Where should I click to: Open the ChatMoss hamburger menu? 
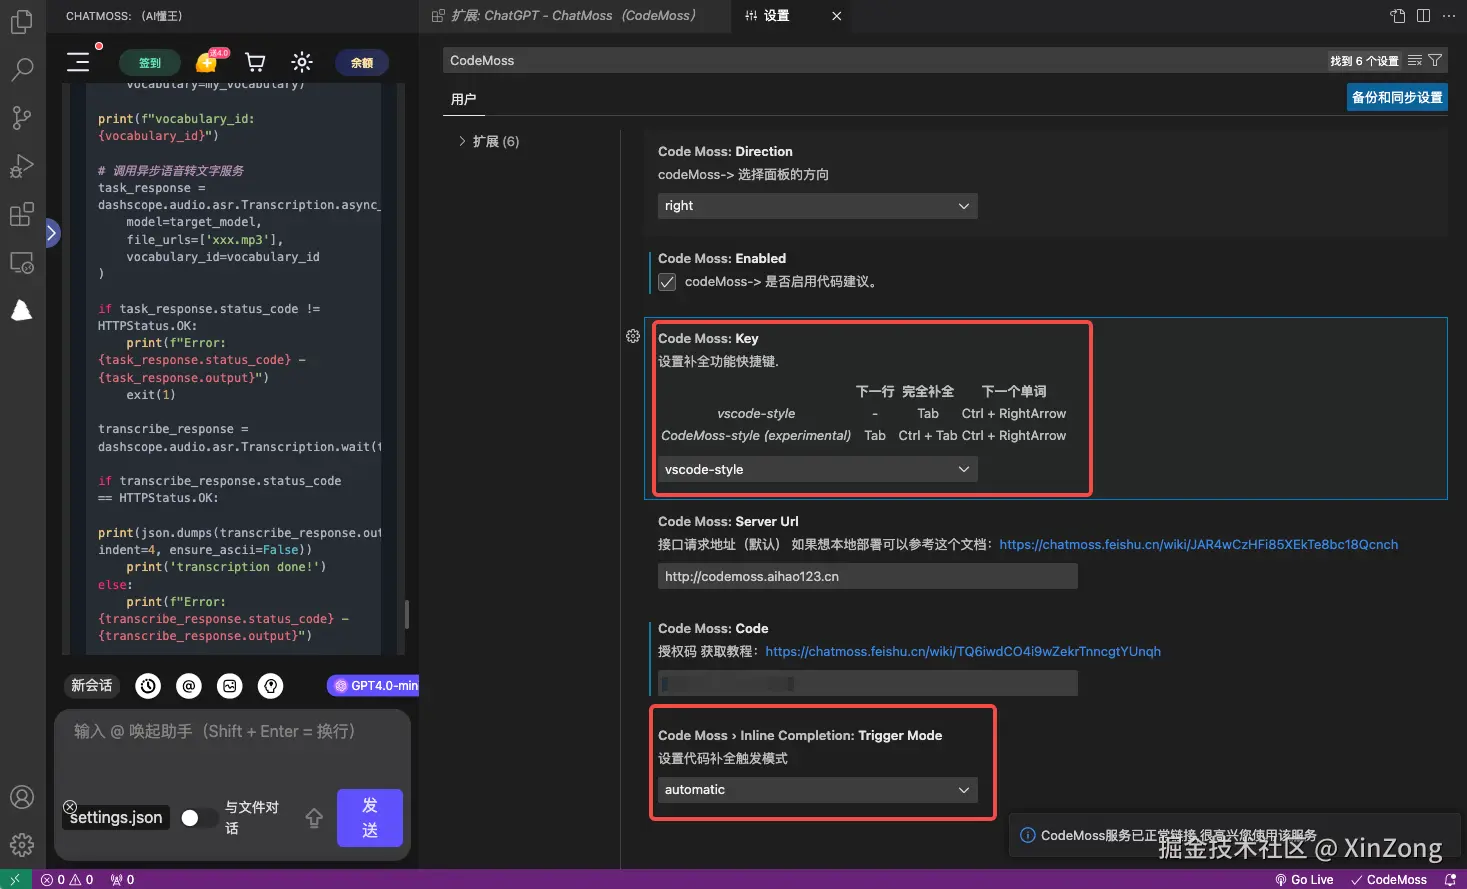(x=78, y=62)
